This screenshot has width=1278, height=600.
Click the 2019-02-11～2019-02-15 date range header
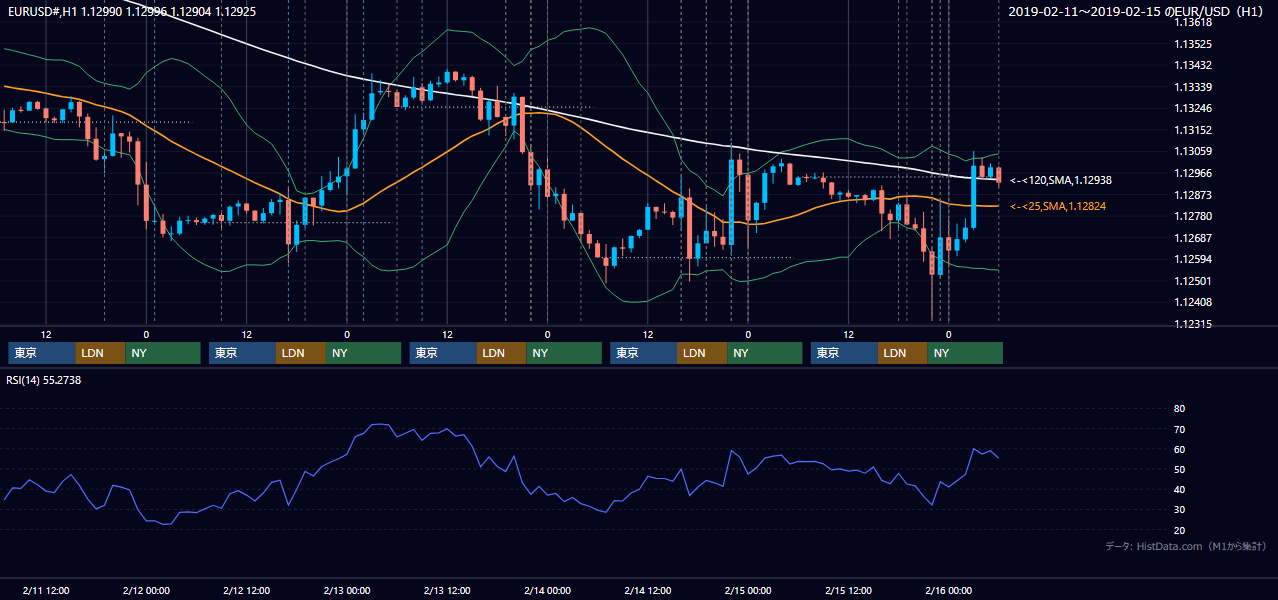point(1135,11)
